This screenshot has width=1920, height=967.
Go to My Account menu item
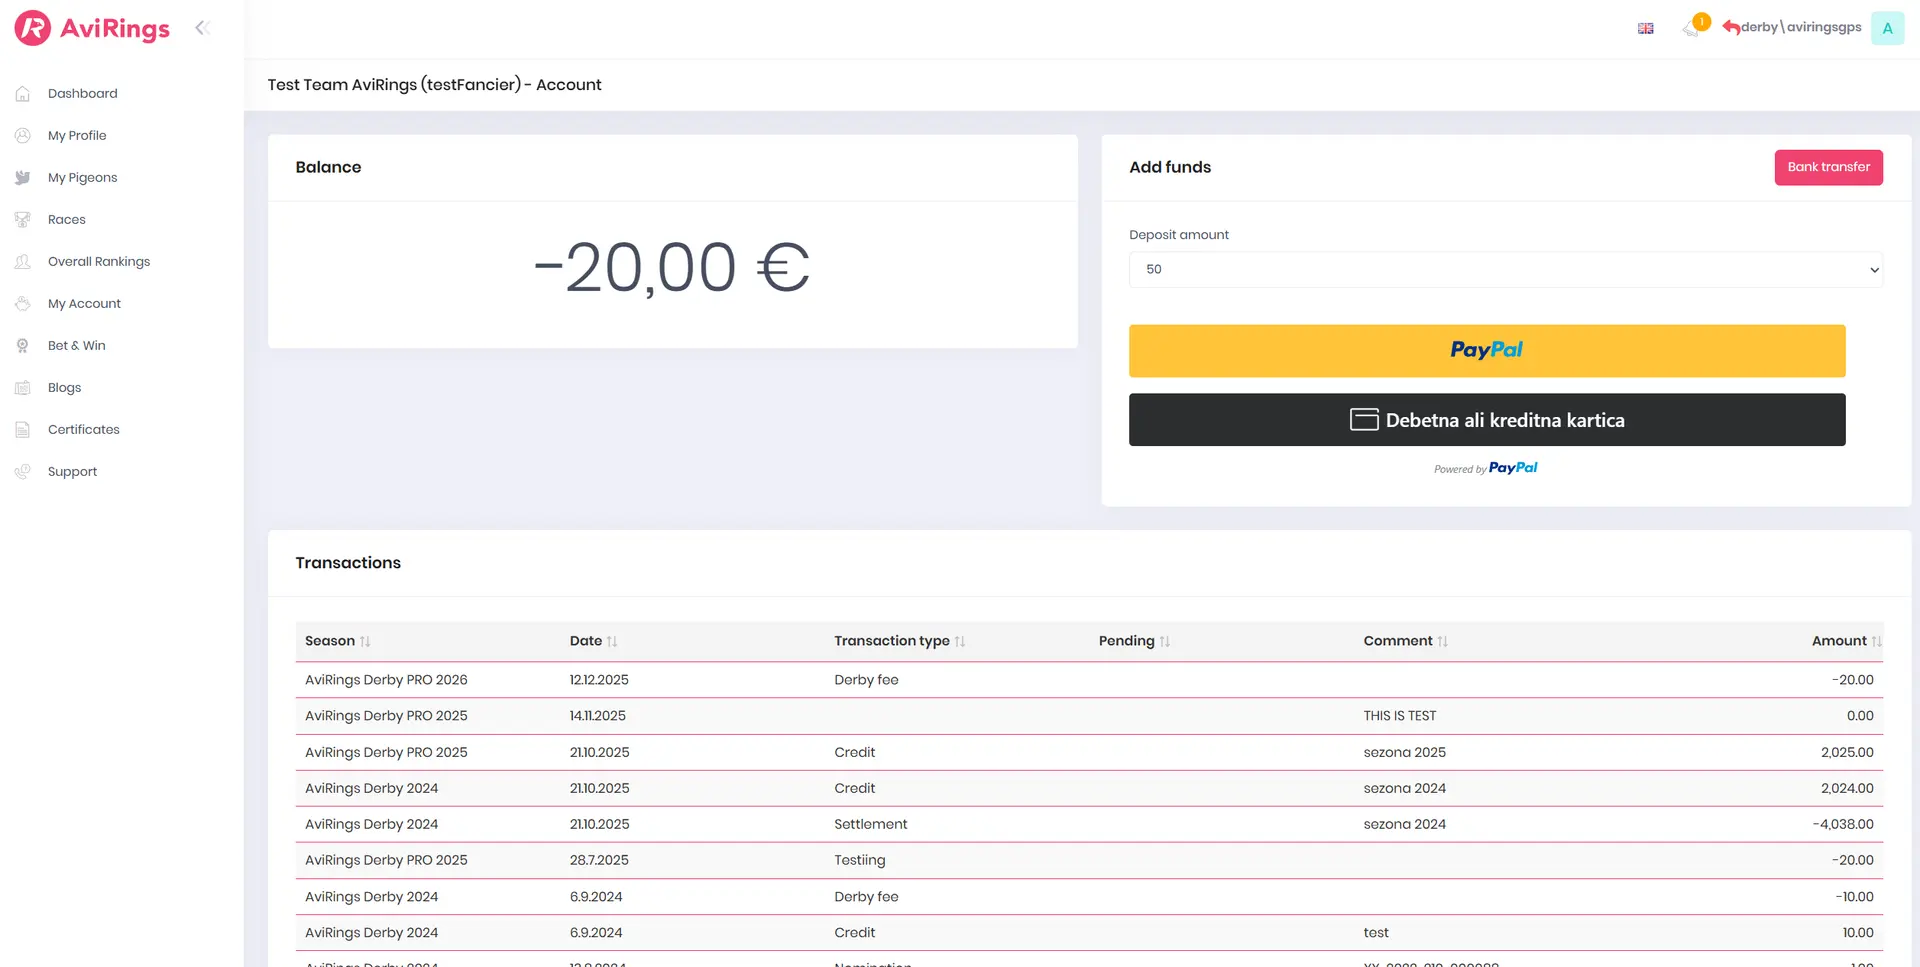pos(84,304)
